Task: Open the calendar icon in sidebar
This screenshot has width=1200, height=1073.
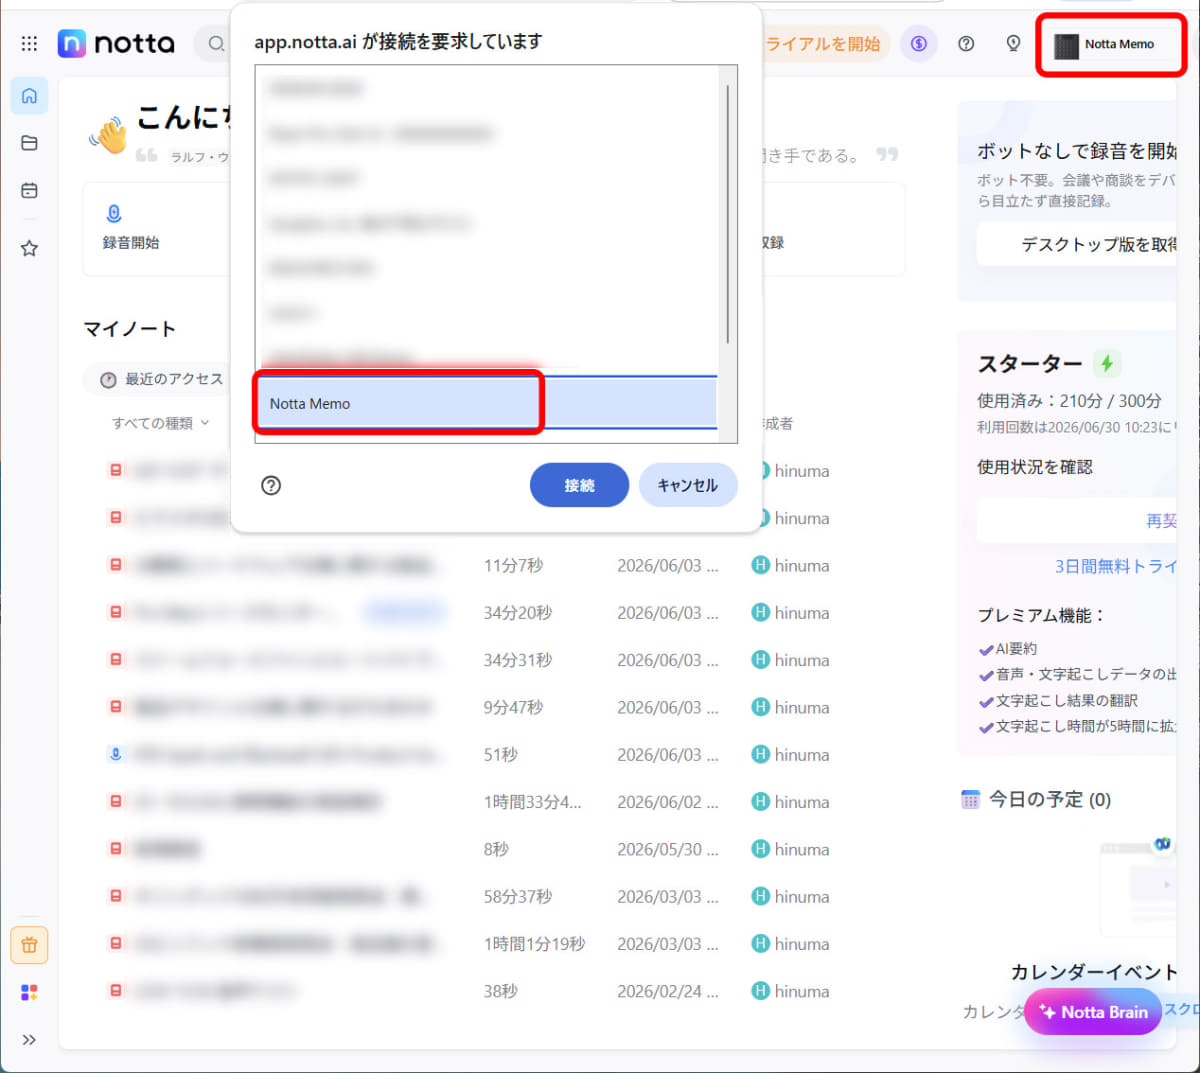Action: click(29, 190)
